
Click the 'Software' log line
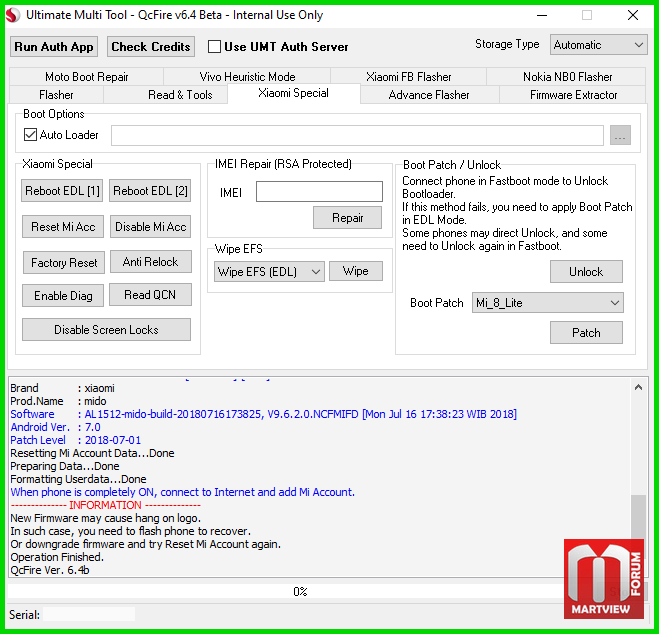(x=264, y=414)
